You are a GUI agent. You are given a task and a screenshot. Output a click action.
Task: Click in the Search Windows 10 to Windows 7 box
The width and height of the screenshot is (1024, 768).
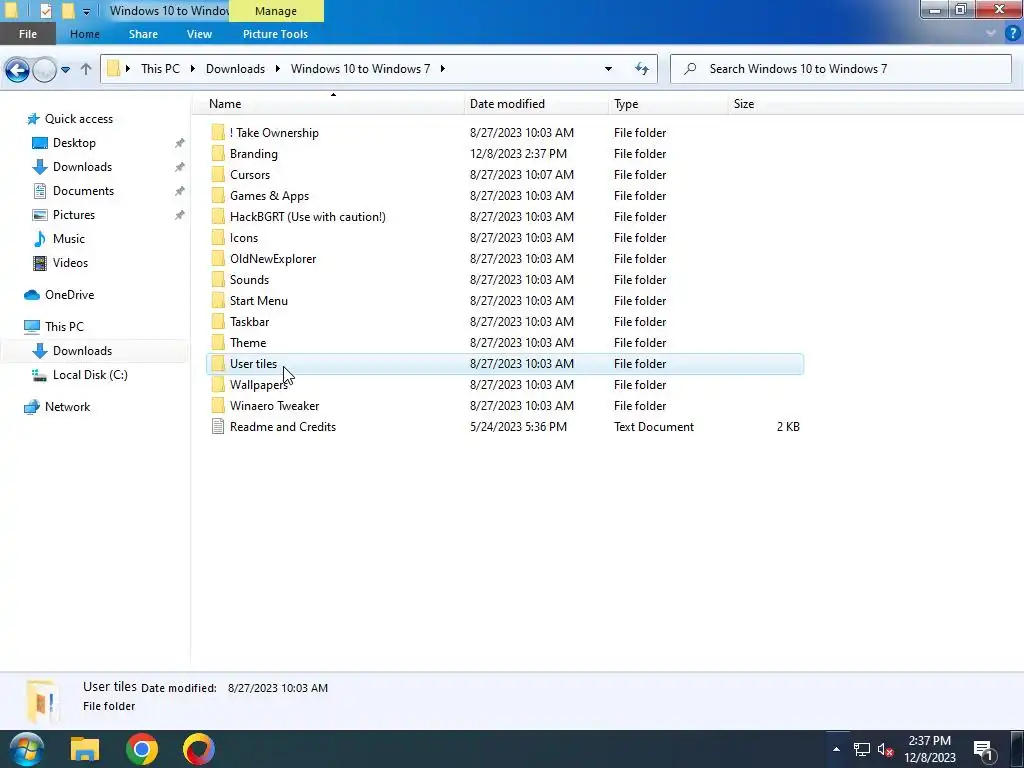[840, 69]
